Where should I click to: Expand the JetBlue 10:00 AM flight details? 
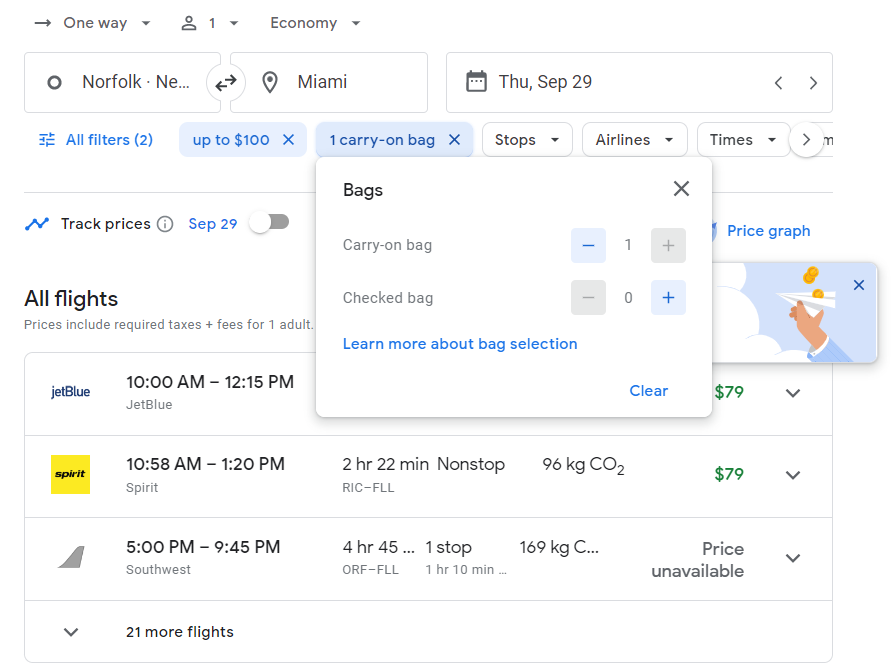(x=793, y=393)
